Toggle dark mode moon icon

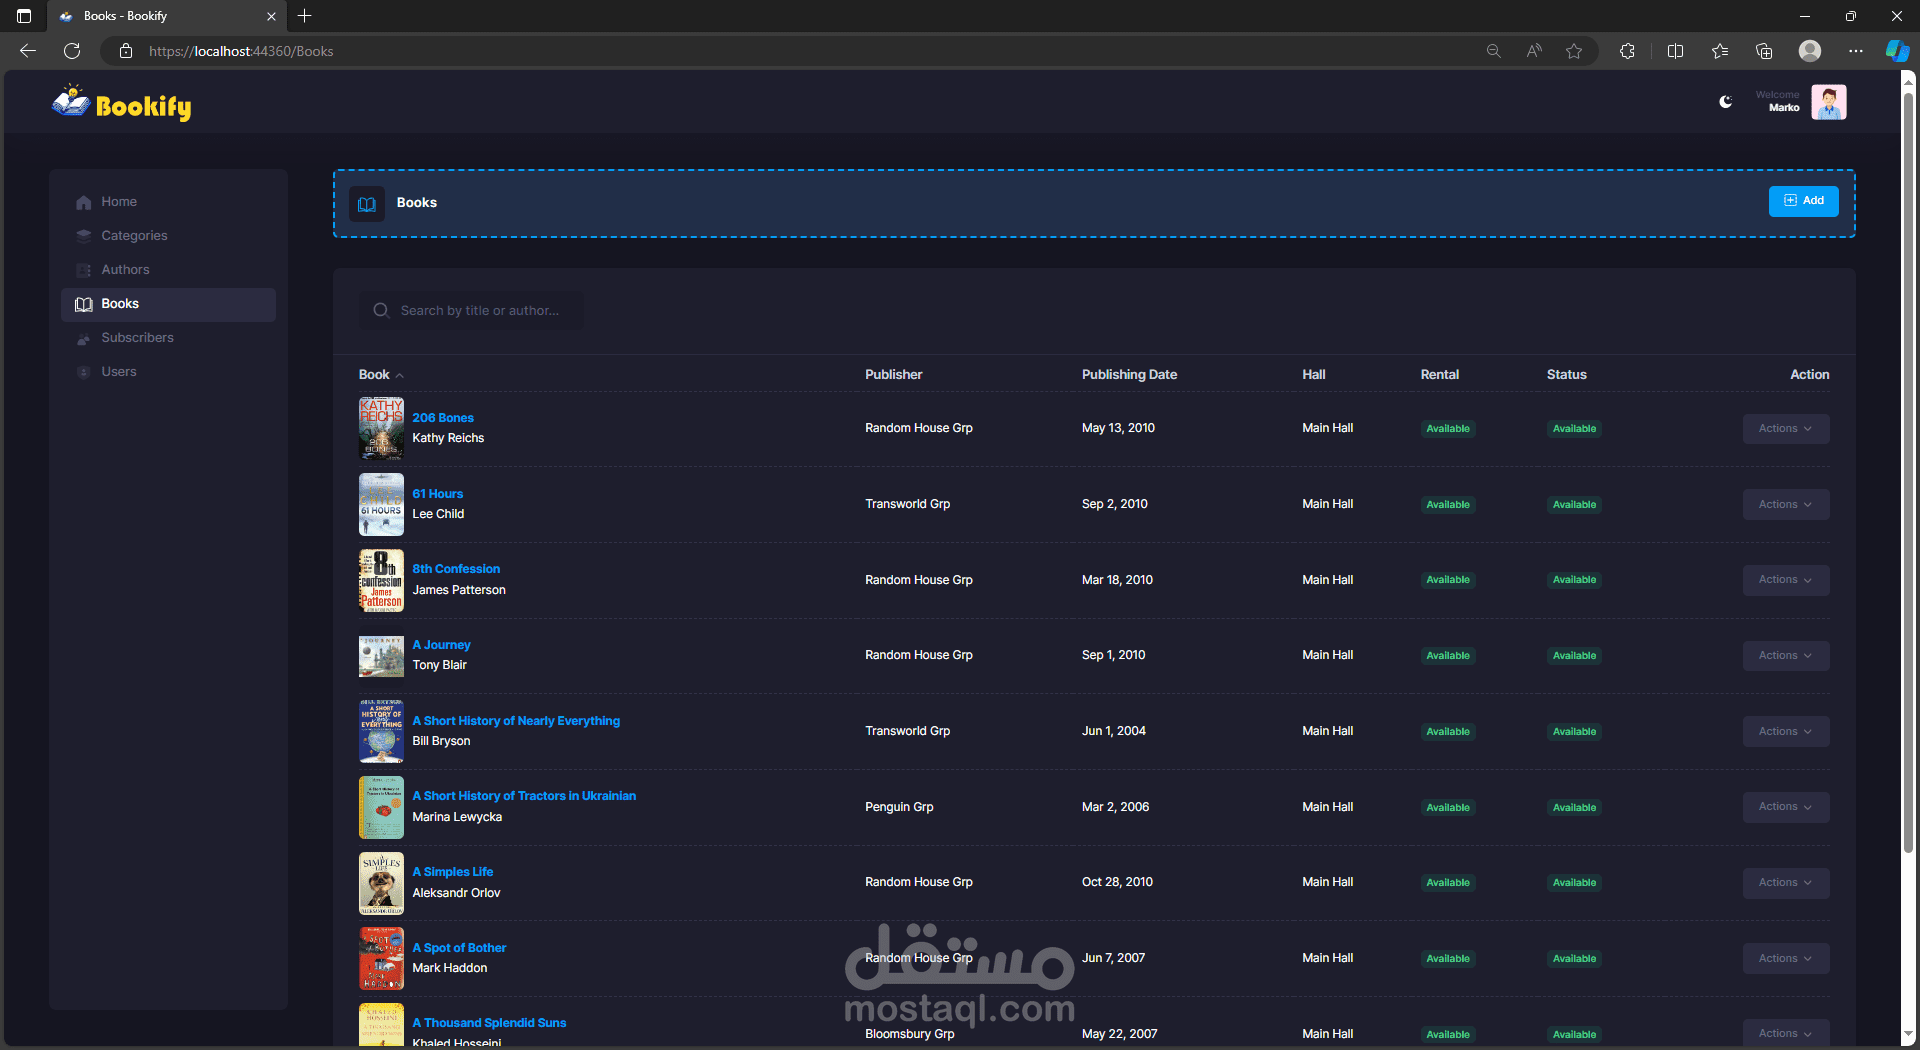click(x=1725, y=102)
